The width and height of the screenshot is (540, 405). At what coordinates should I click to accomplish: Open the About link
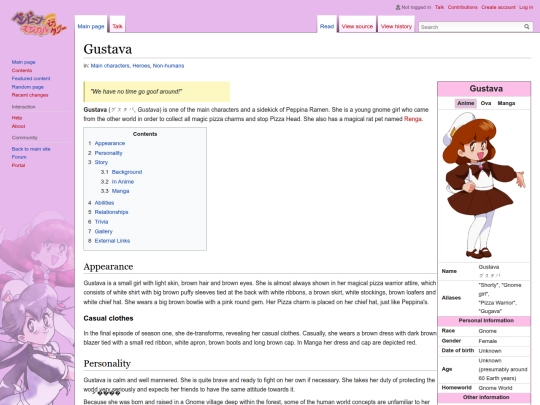(x=18, y=126)
